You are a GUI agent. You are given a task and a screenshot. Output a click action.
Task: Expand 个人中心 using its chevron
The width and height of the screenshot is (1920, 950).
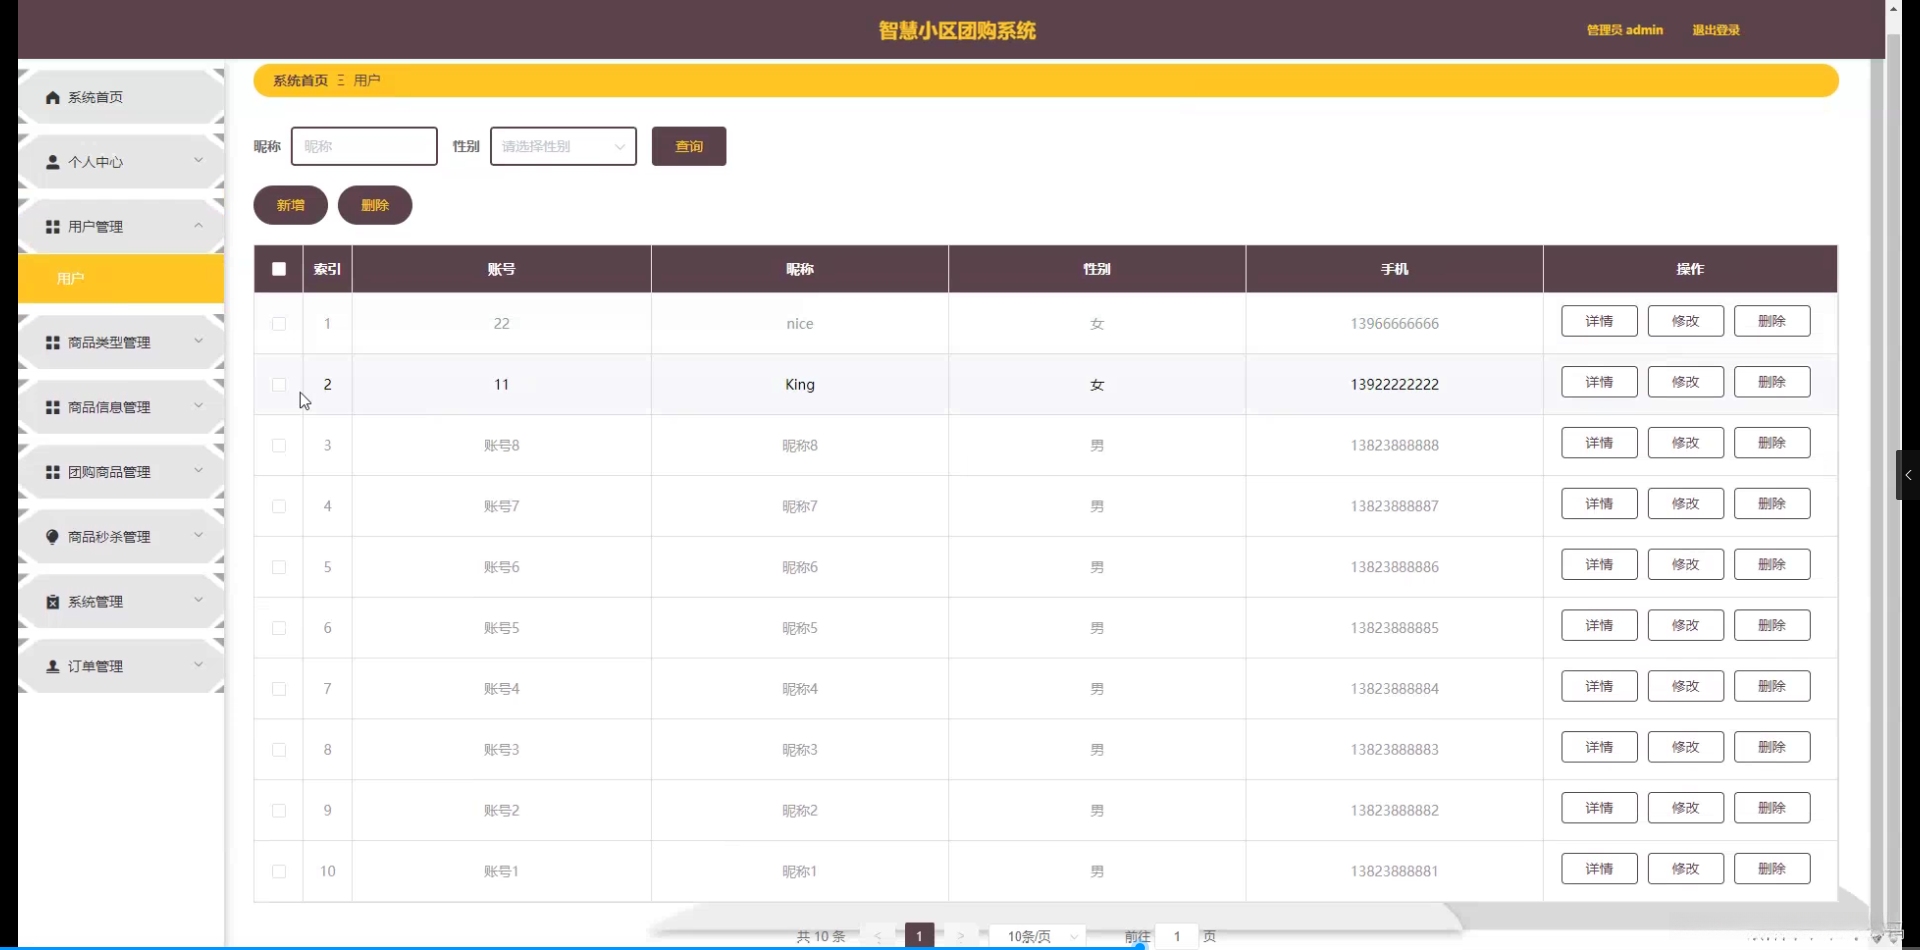[x=198, y=160]
